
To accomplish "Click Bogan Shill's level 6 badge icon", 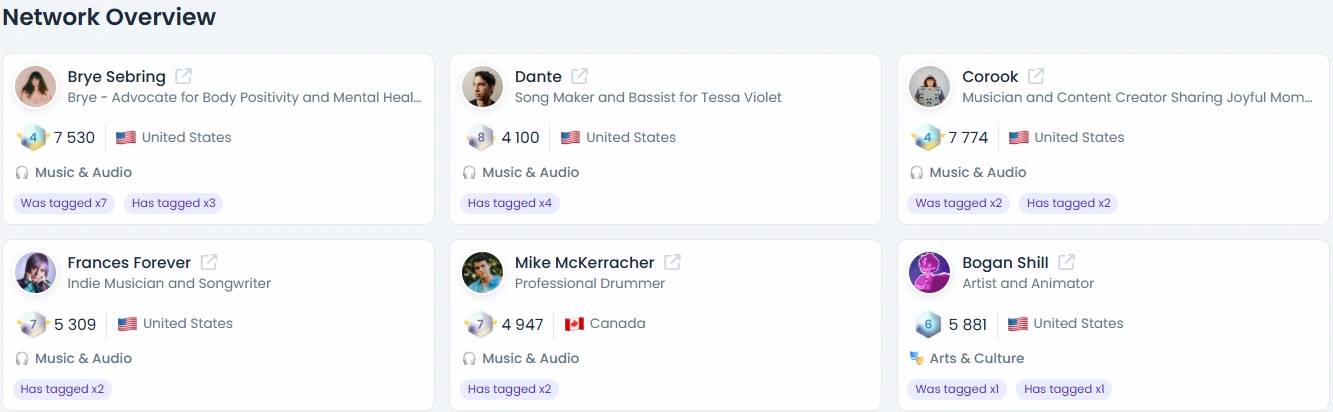I will (928, 324).
